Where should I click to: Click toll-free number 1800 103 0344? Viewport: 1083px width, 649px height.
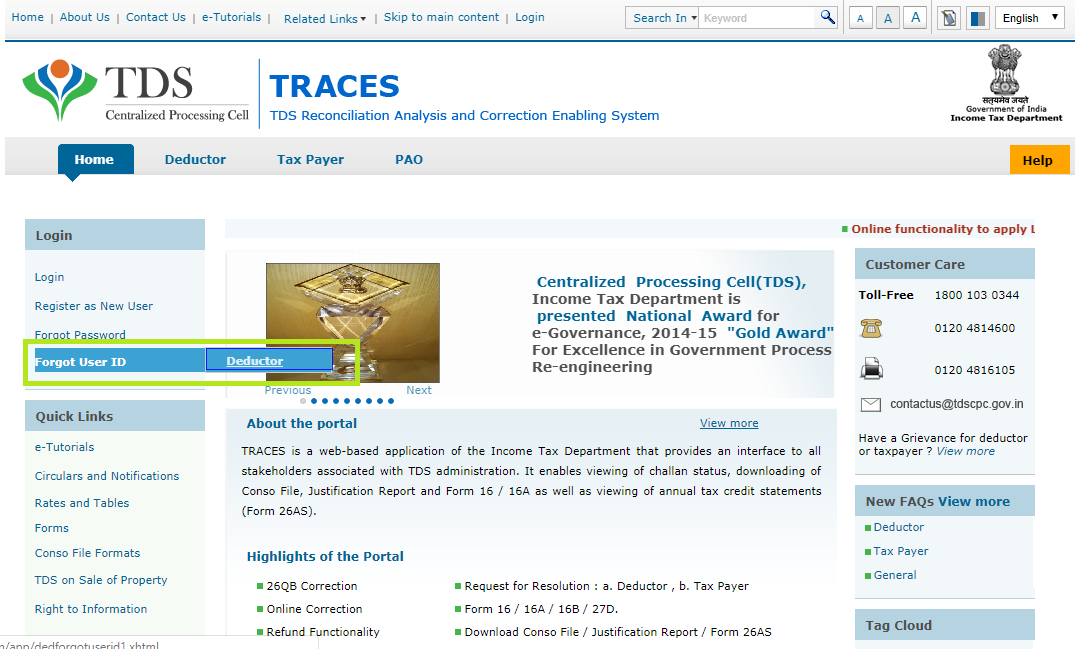(977, 295)
